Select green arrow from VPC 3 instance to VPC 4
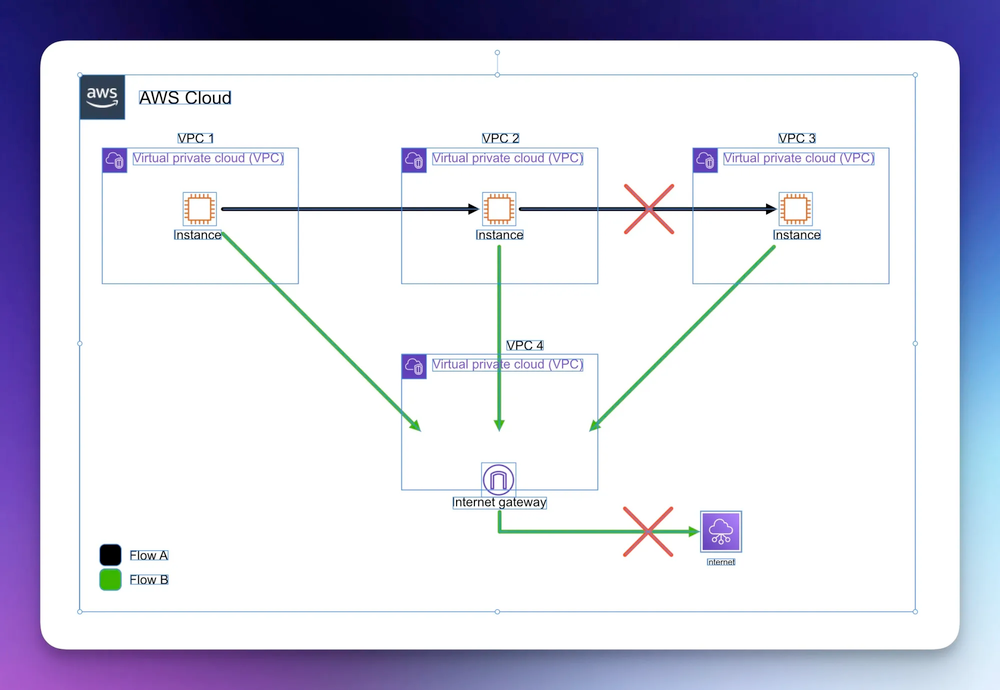The width and height of the screenshot is (1000, 690). [x=682, y=338]
